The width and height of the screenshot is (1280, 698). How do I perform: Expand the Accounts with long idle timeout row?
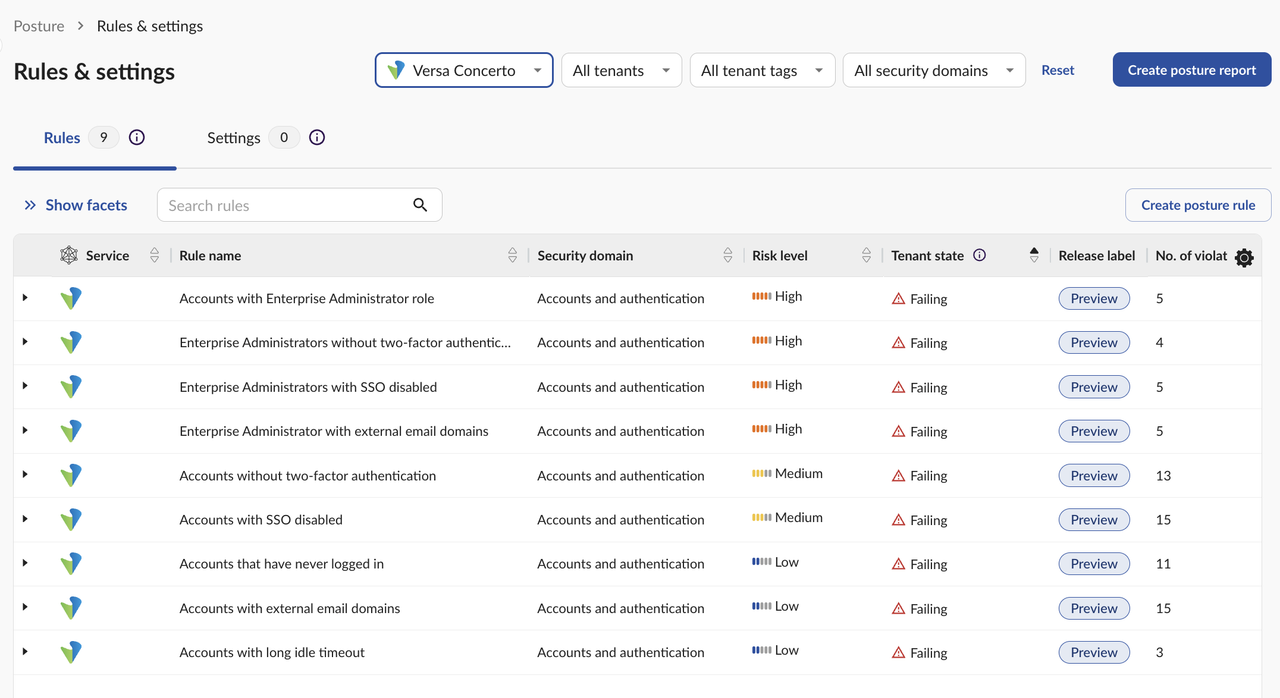[25, 652]
